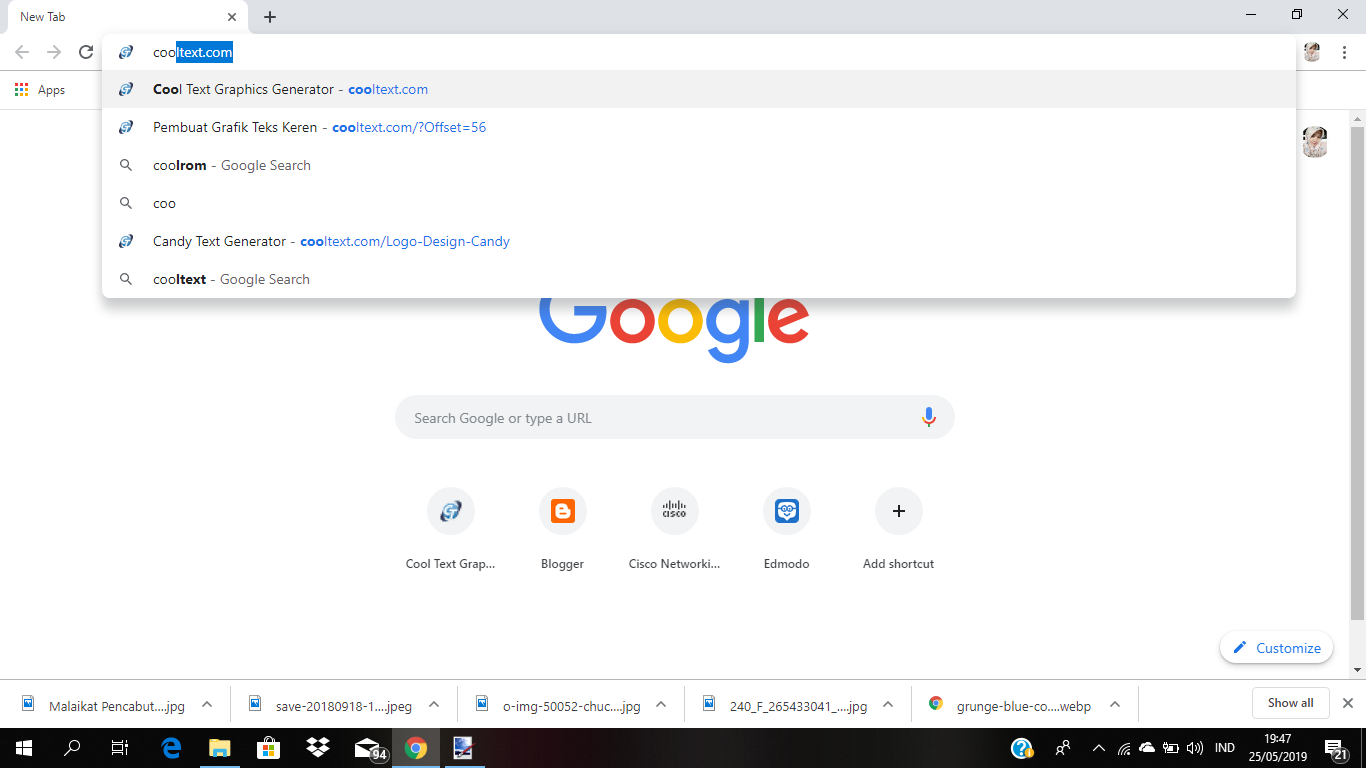Expand options for the save-20180918 download
Image resolution: width=1366 pixels, height=768 pixels.
(x=434, y=704)
